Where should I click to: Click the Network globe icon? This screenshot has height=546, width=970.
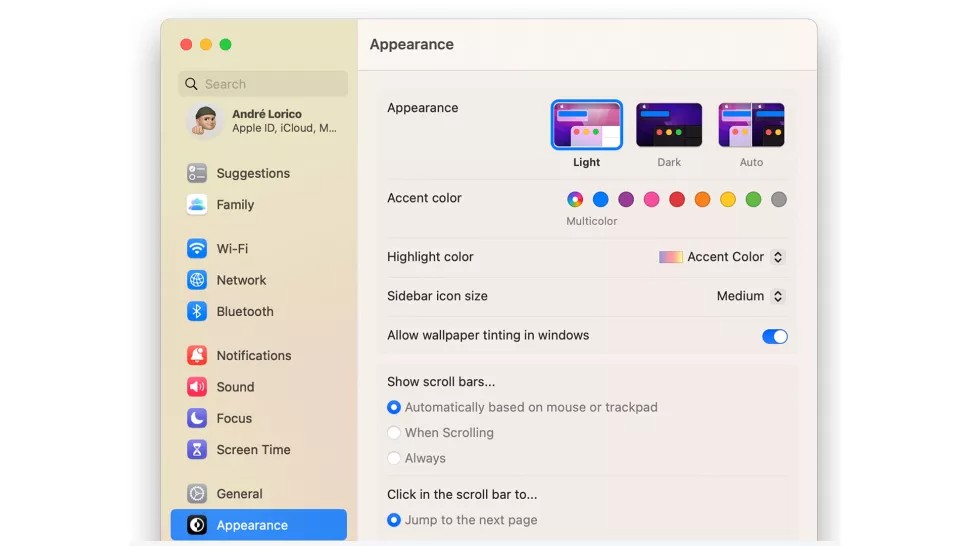click(197, 280)
